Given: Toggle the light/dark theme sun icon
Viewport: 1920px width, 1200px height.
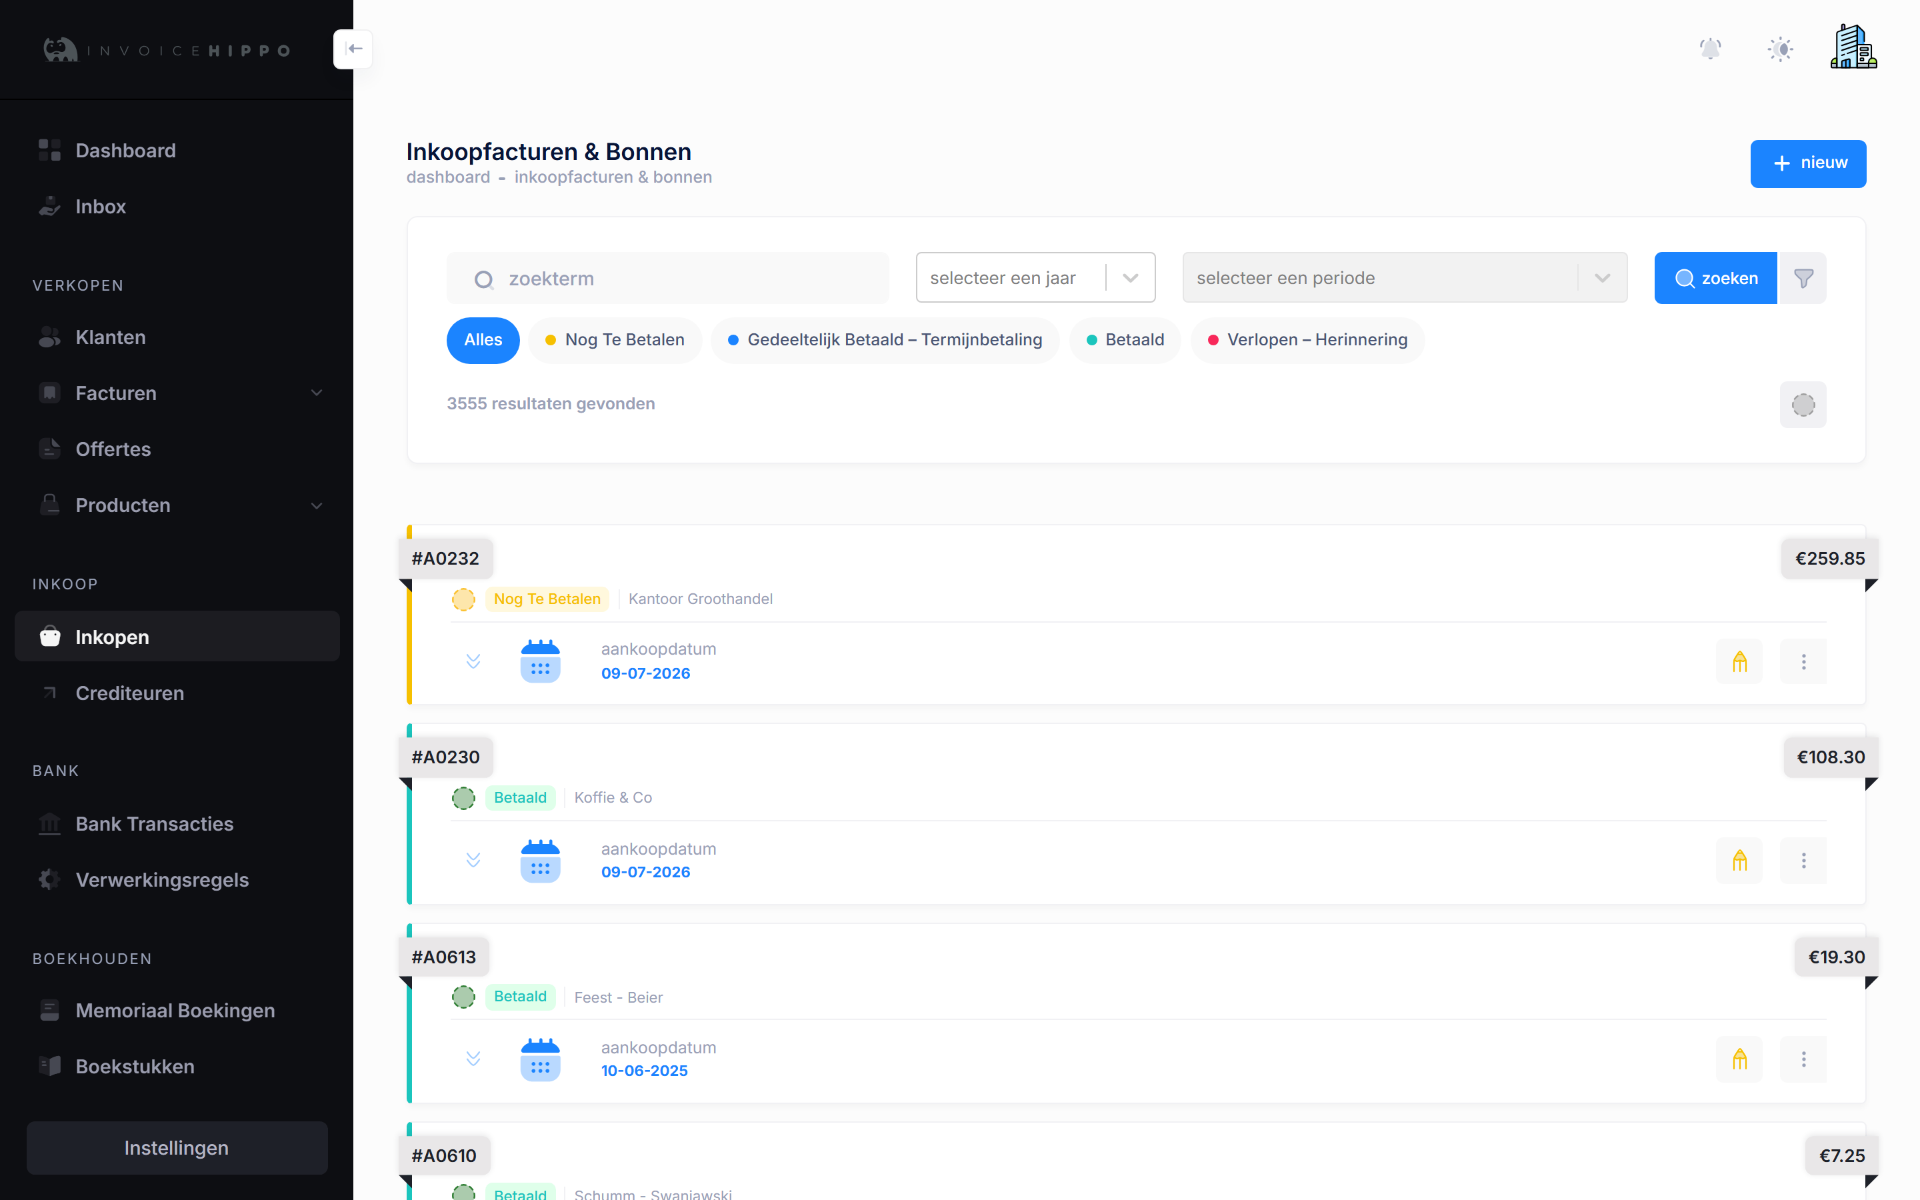Looking at the screenshot, I should 1780,49.
